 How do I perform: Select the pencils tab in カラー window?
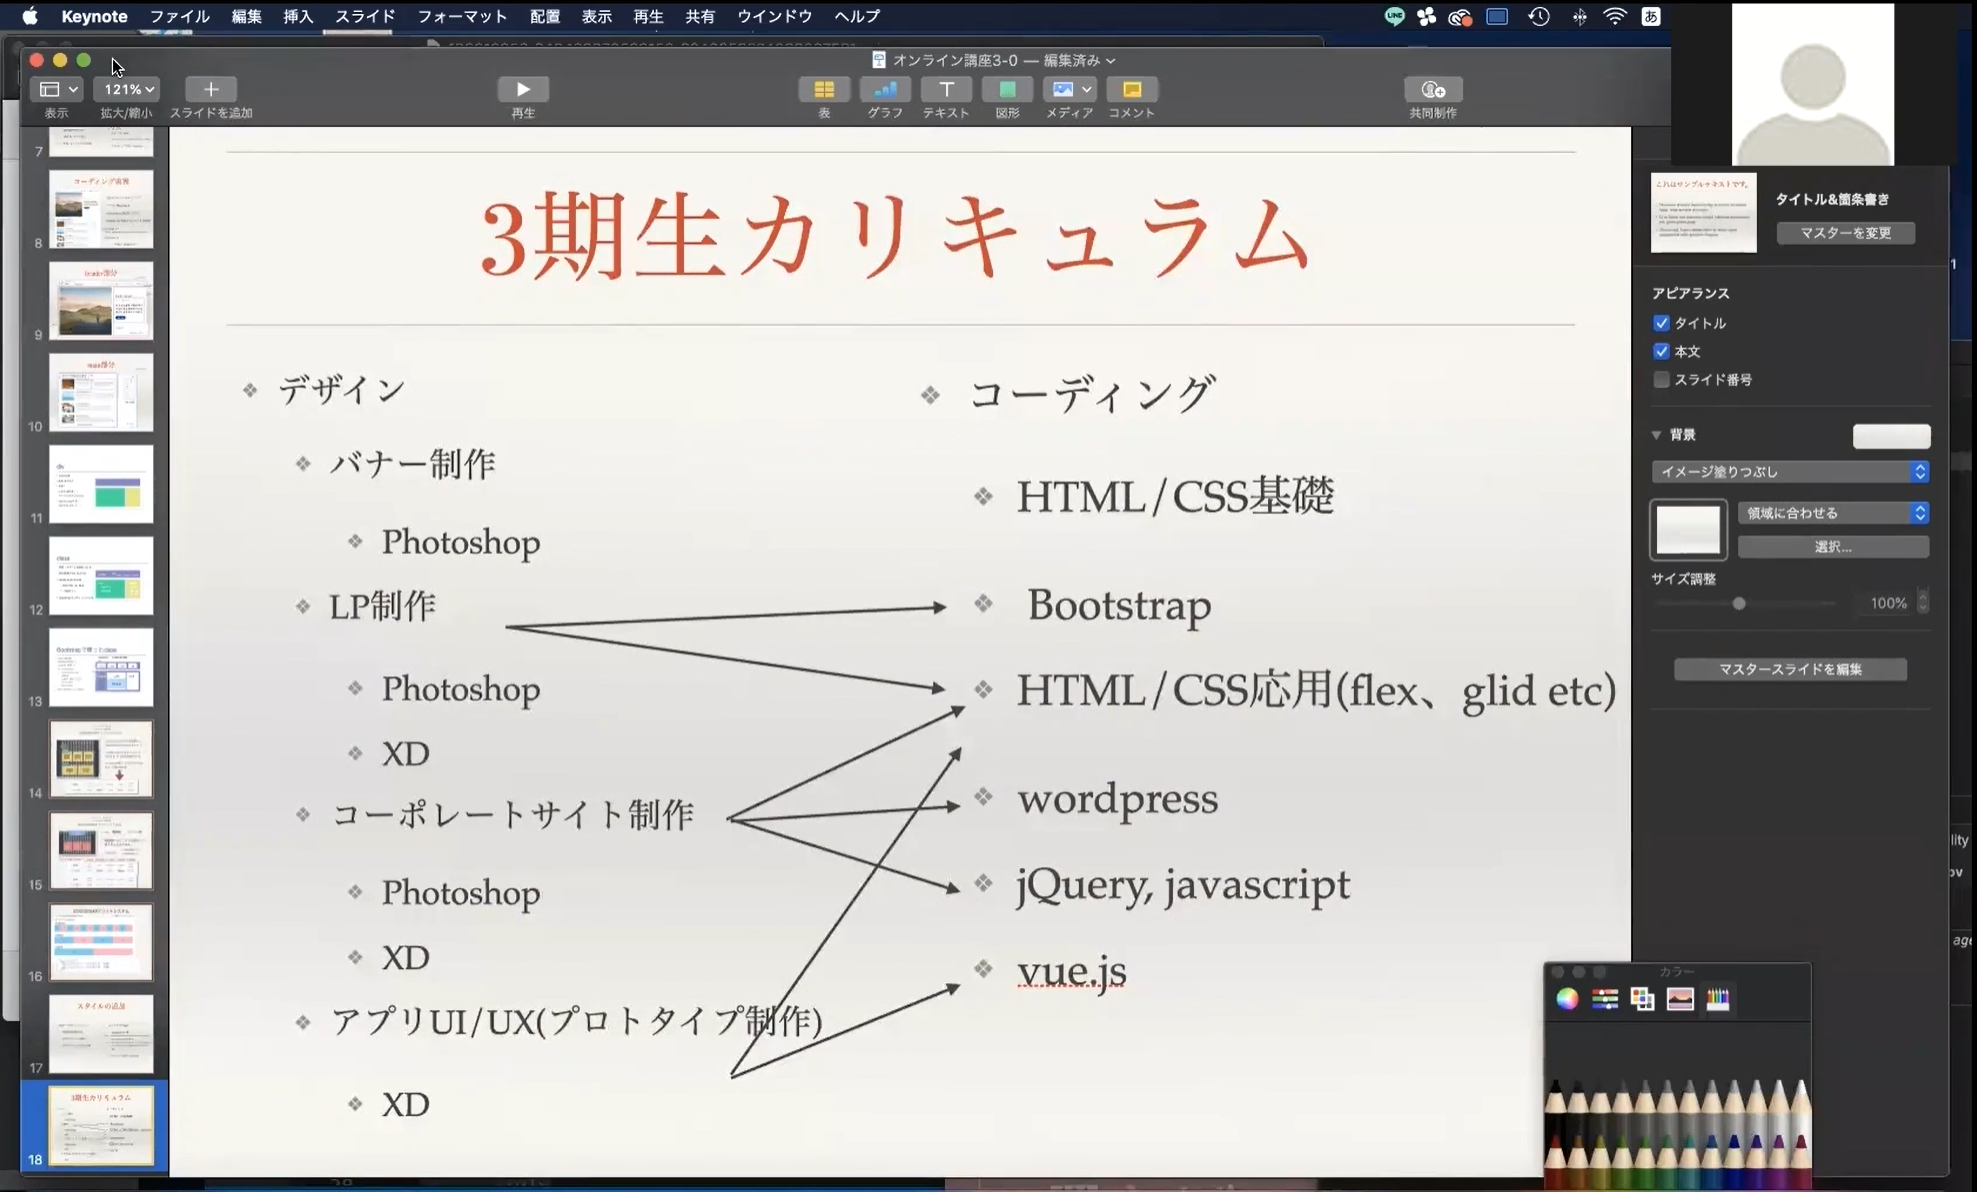point(1717,998)
